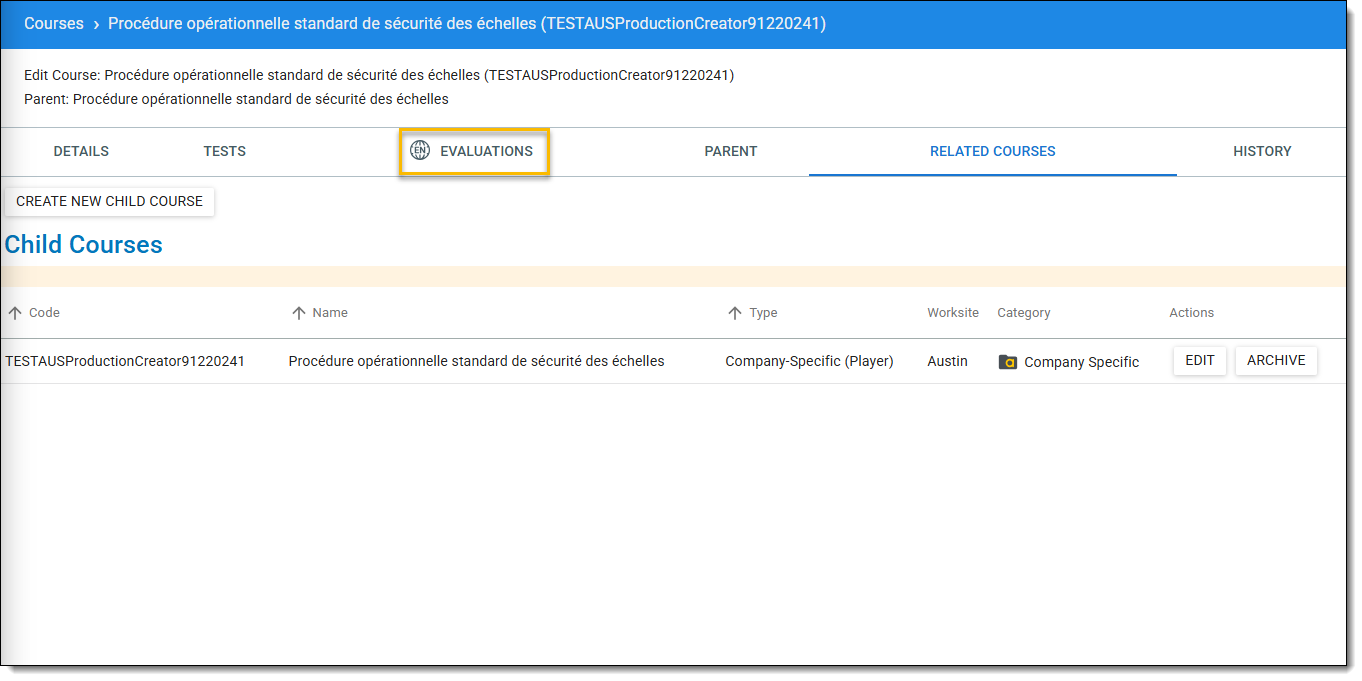Viewport: 1362px width, 681px height.
Task: Select the Related Courses tab
Action: pos(992,152)
